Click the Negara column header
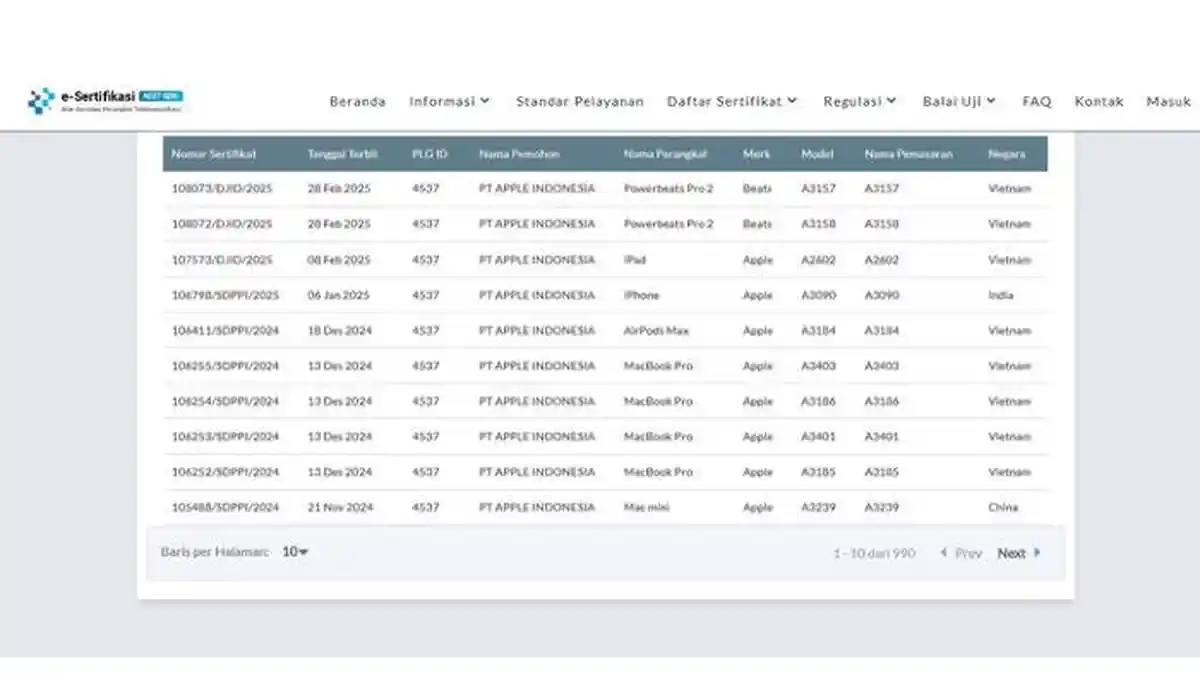Viewport: 1200px width, 675px height. click(1006, 154)
